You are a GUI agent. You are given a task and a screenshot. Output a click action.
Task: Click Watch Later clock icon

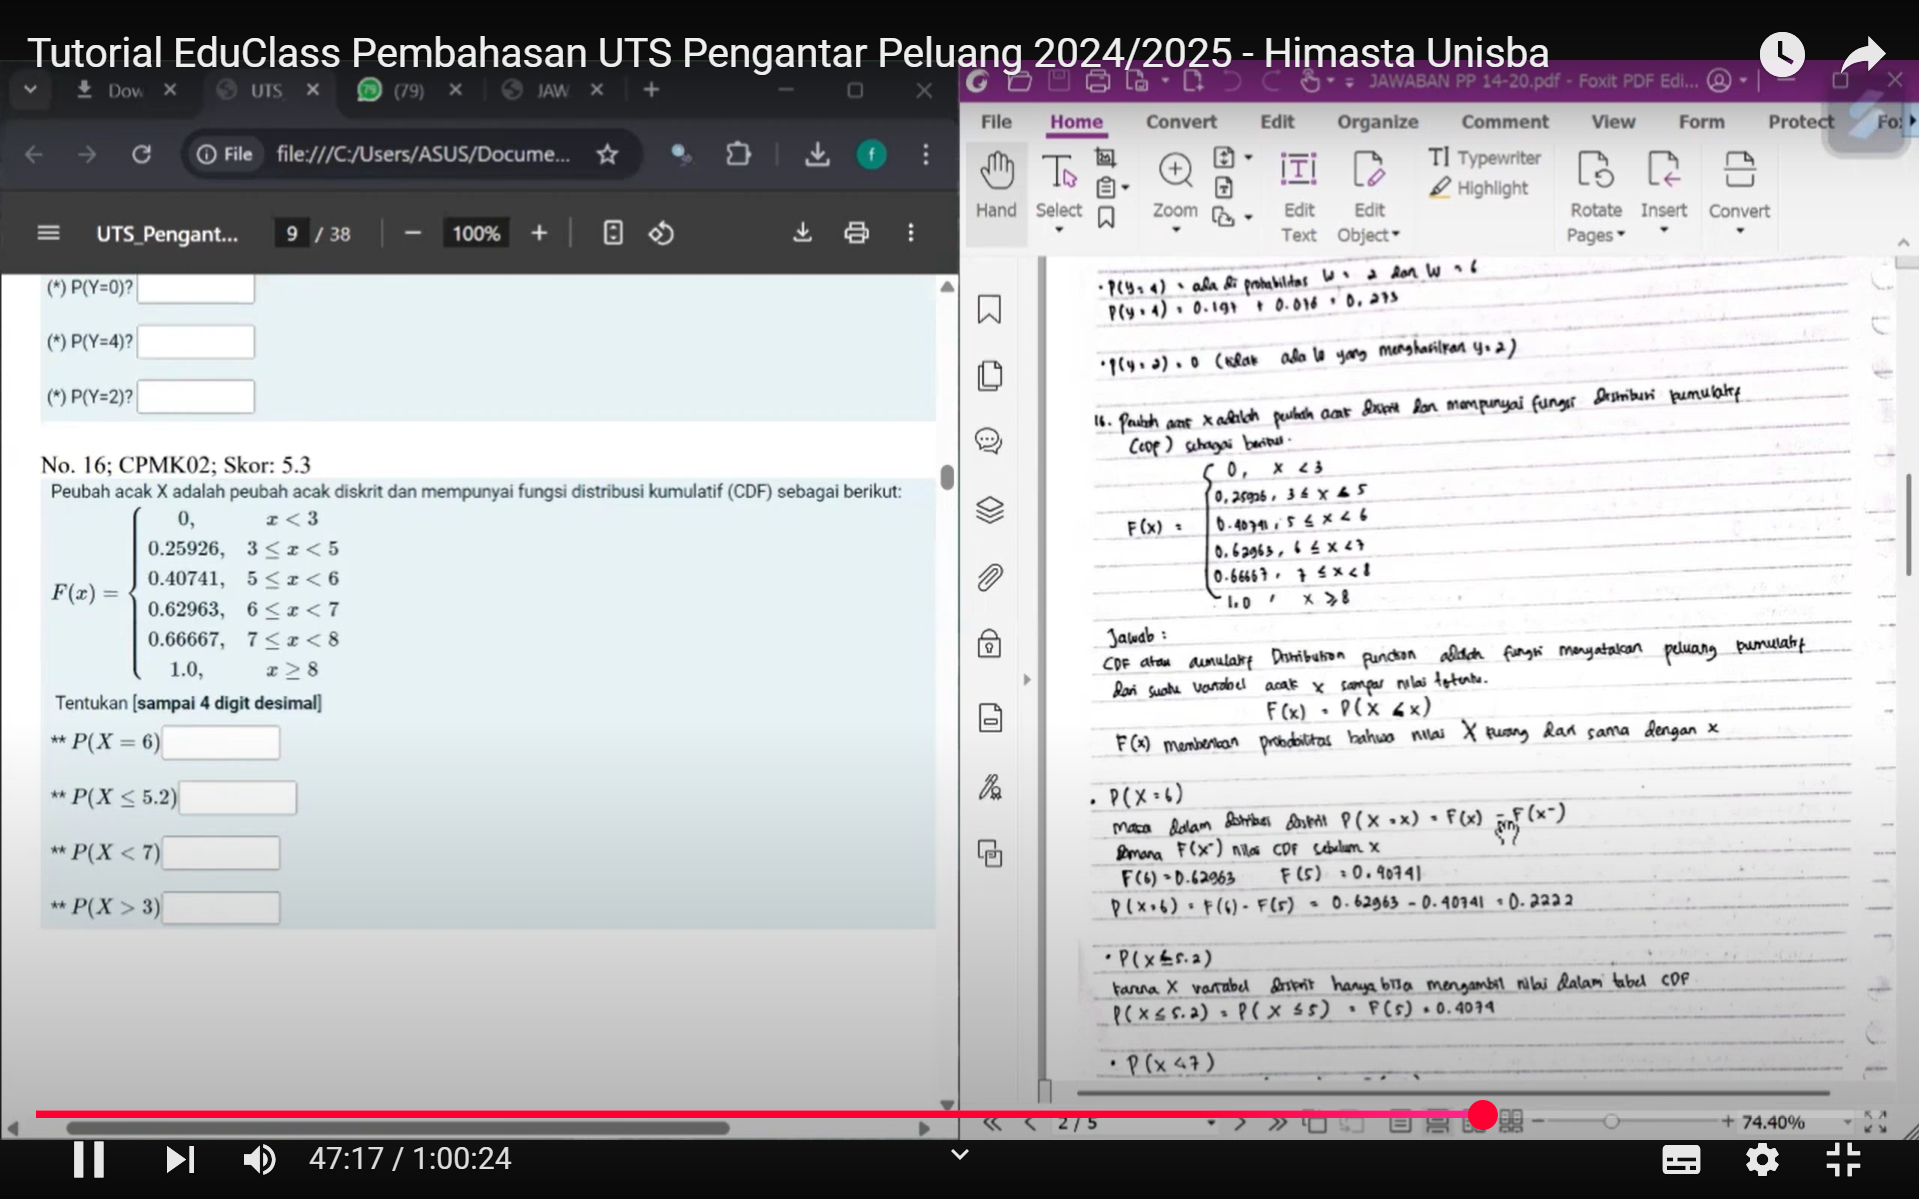click(x=1782, y=54)
